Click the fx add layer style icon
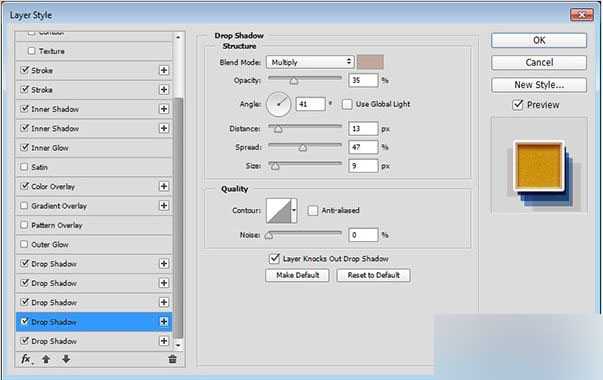 [x=26, y=359]
